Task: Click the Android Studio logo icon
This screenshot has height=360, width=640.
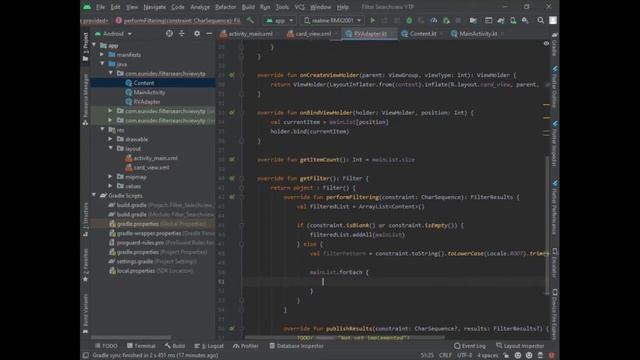Action: click(87, 7)
